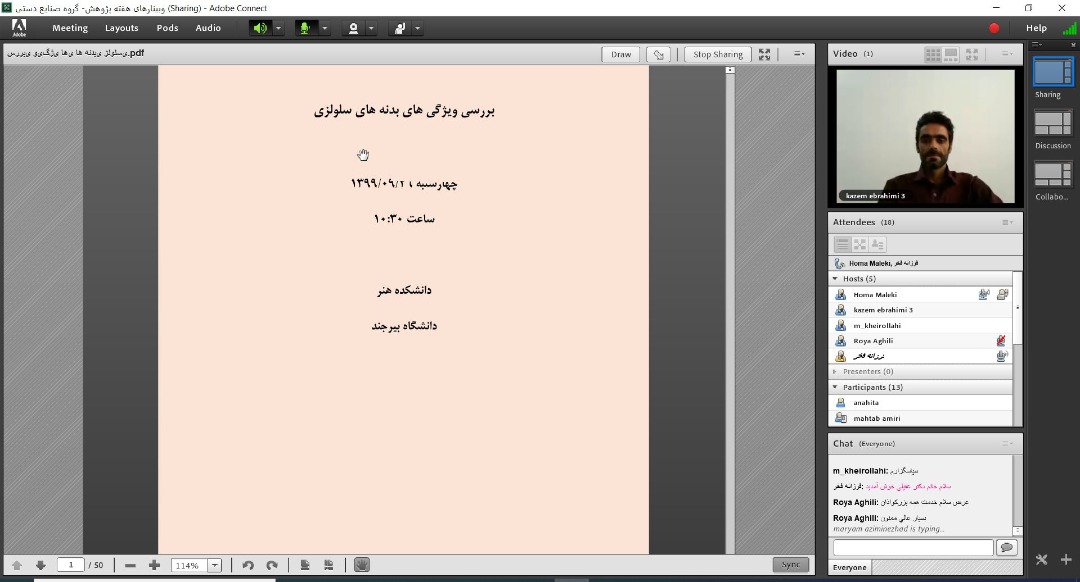
Task: Go to the next page arrow
Action: (x=41, y=565)
